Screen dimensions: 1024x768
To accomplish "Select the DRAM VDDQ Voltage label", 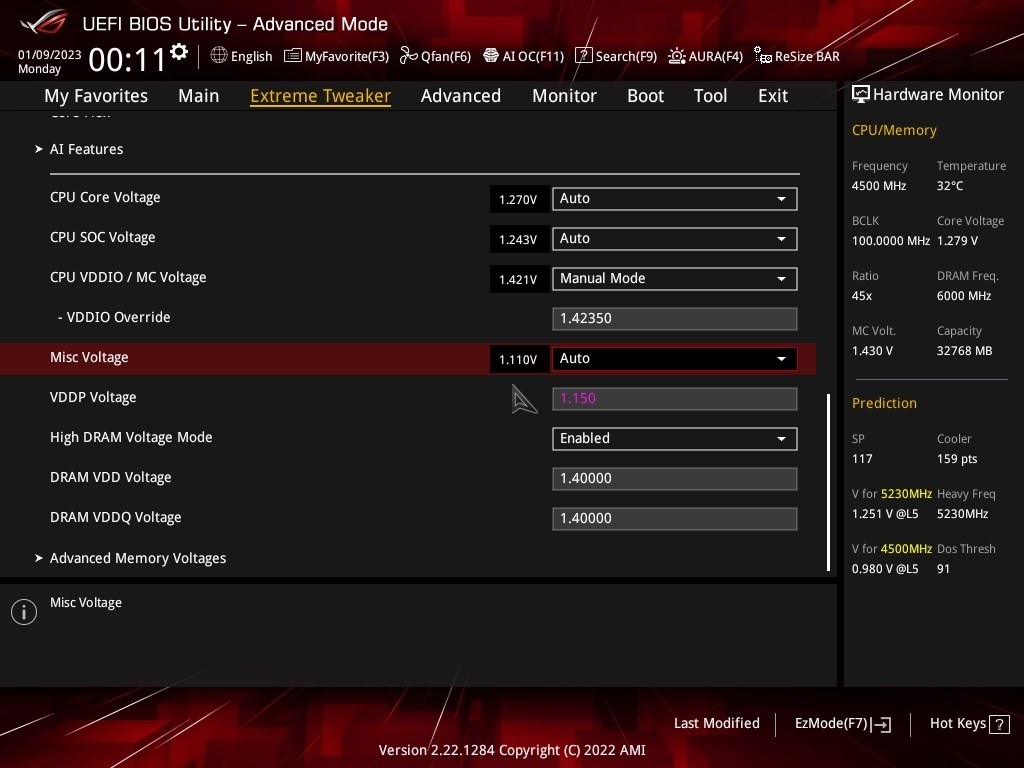I will [x=116, y=517].
